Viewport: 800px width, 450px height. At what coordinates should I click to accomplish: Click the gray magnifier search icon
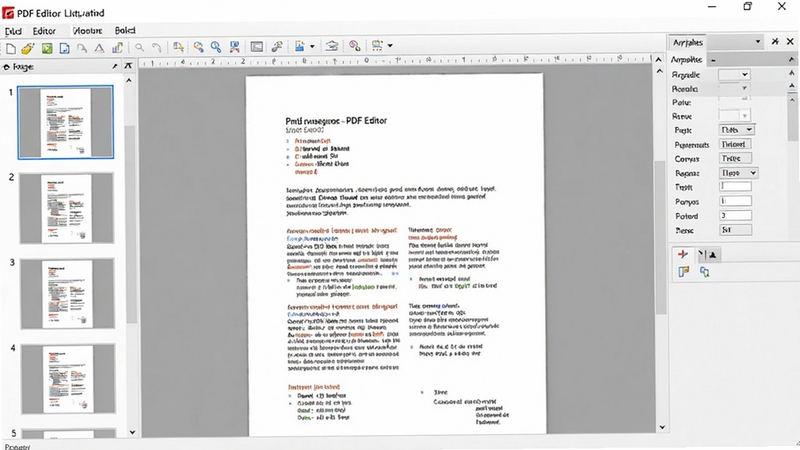(x=139, y=47)
